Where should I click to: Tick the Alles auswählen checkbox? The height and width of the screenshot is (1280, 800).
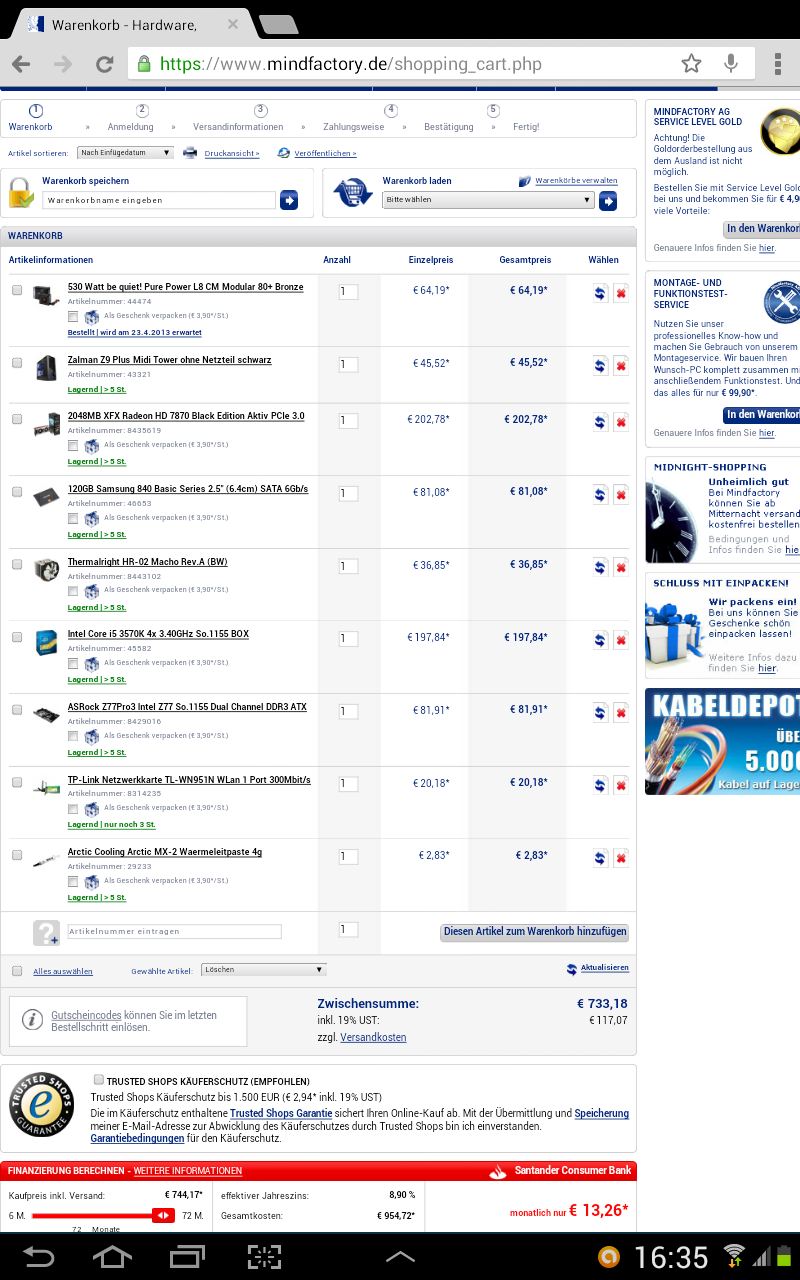(17, 971)
